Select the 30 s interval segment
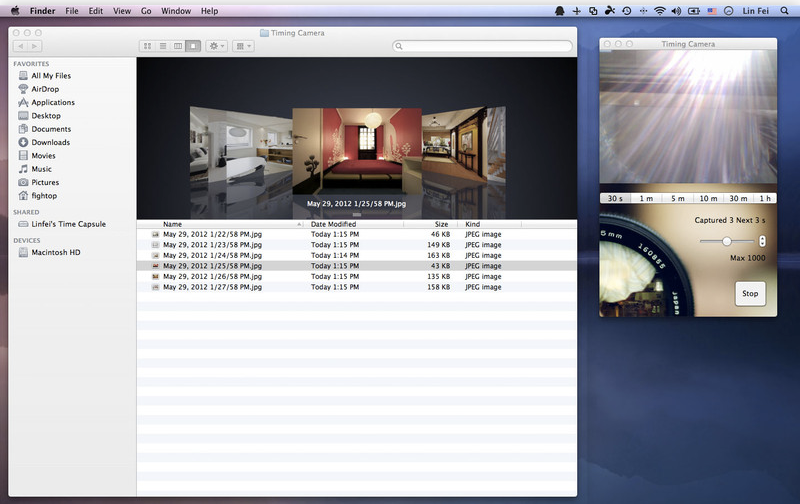This screenshot has width=800, height=504. 615,198
